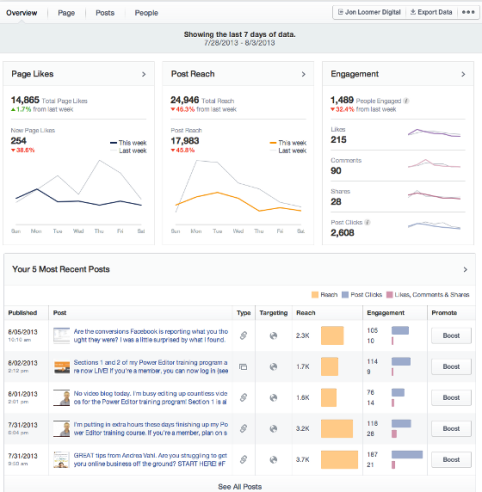Screen dimensions: 482x492
Task: Expand the Post Reach panel arrow
Action: coord(303,74)
